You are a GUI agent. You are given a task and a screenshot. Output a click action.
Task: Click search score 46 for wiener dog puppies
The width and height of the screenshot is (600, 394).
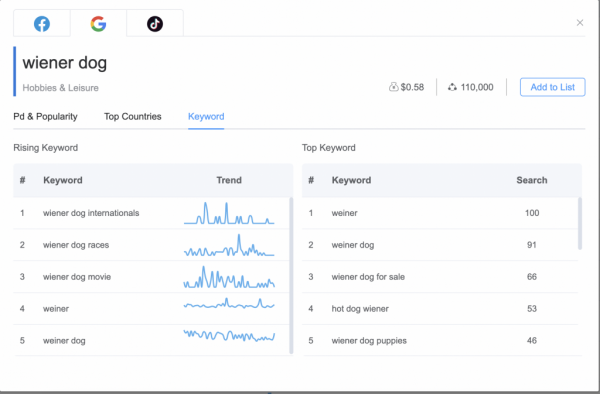point(532,340)
